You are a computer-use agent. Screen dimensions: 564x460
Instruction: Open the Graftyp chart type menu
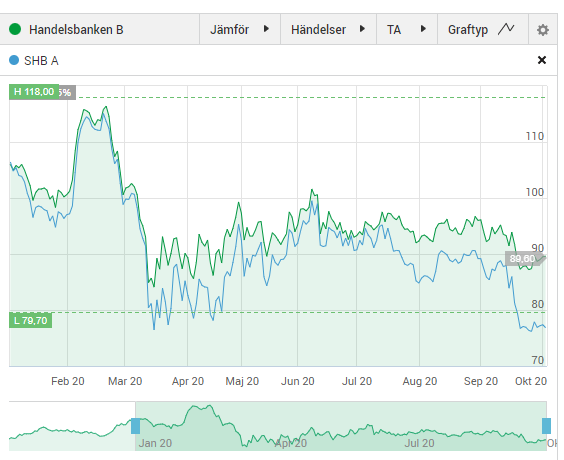coord(483,29)
